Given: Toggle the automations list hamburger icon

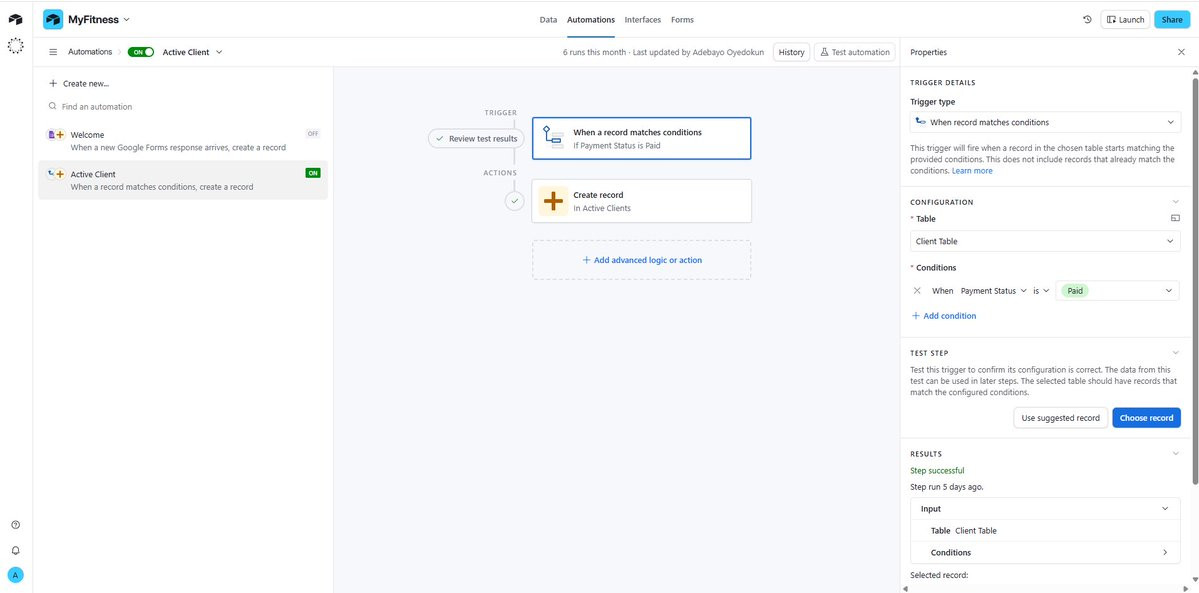Looking at the screenshot, I should pyautogui.click(x=53, y=52).
